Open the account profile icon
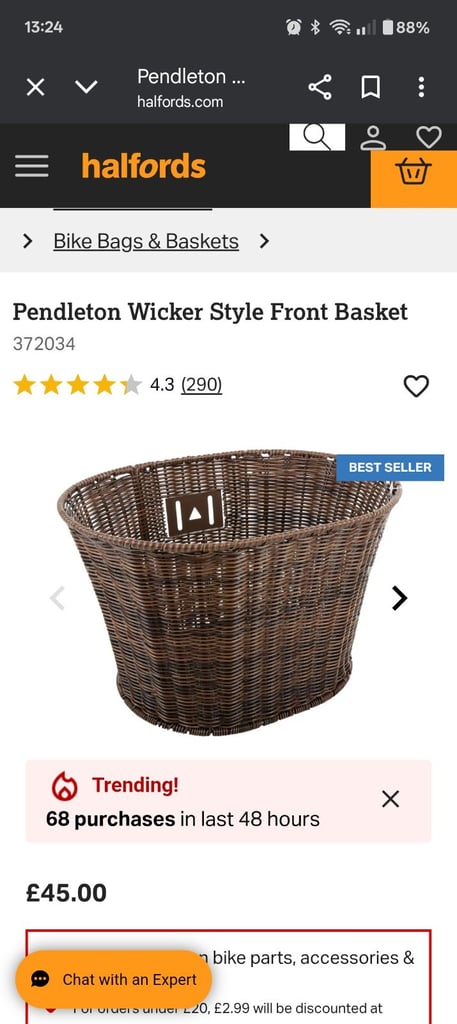 coord(373,136)
